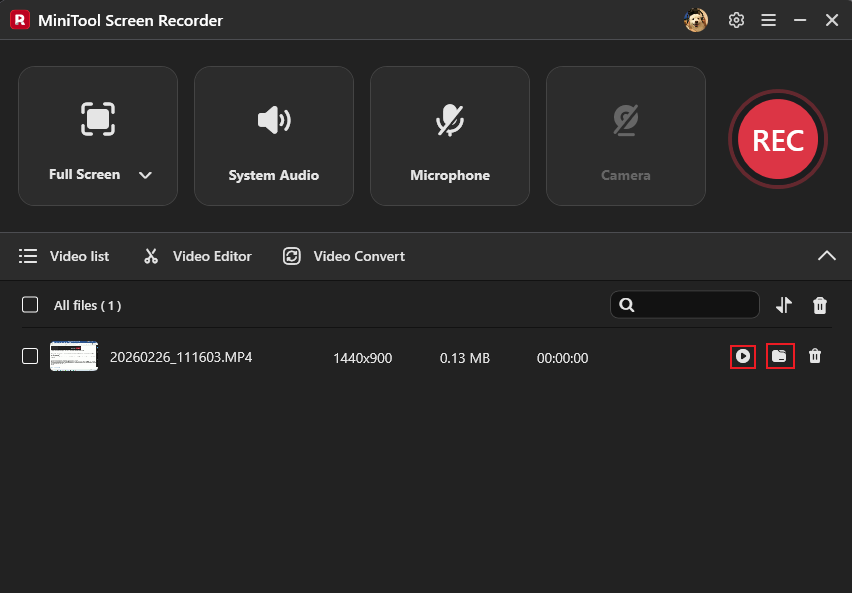
Task: Switch to the Video Editor tab
Action: pyautogui.click(x=197, y=256)
